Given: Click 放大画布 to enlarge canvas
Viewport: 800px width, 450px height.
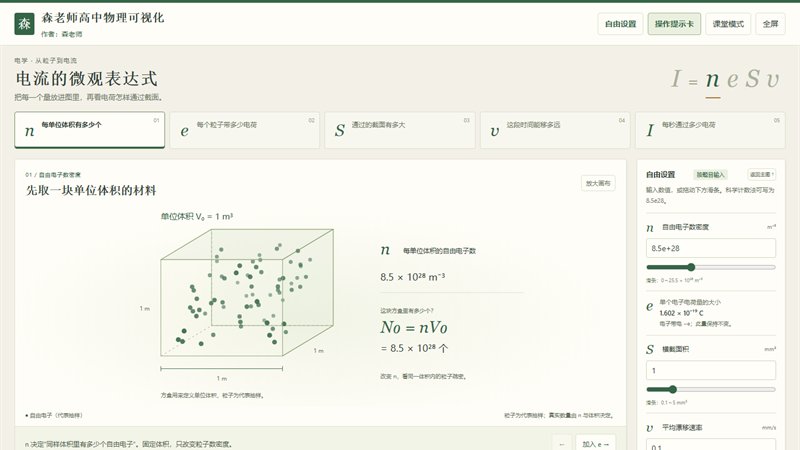Looking at the screenshot, I should tap(598, 183).
